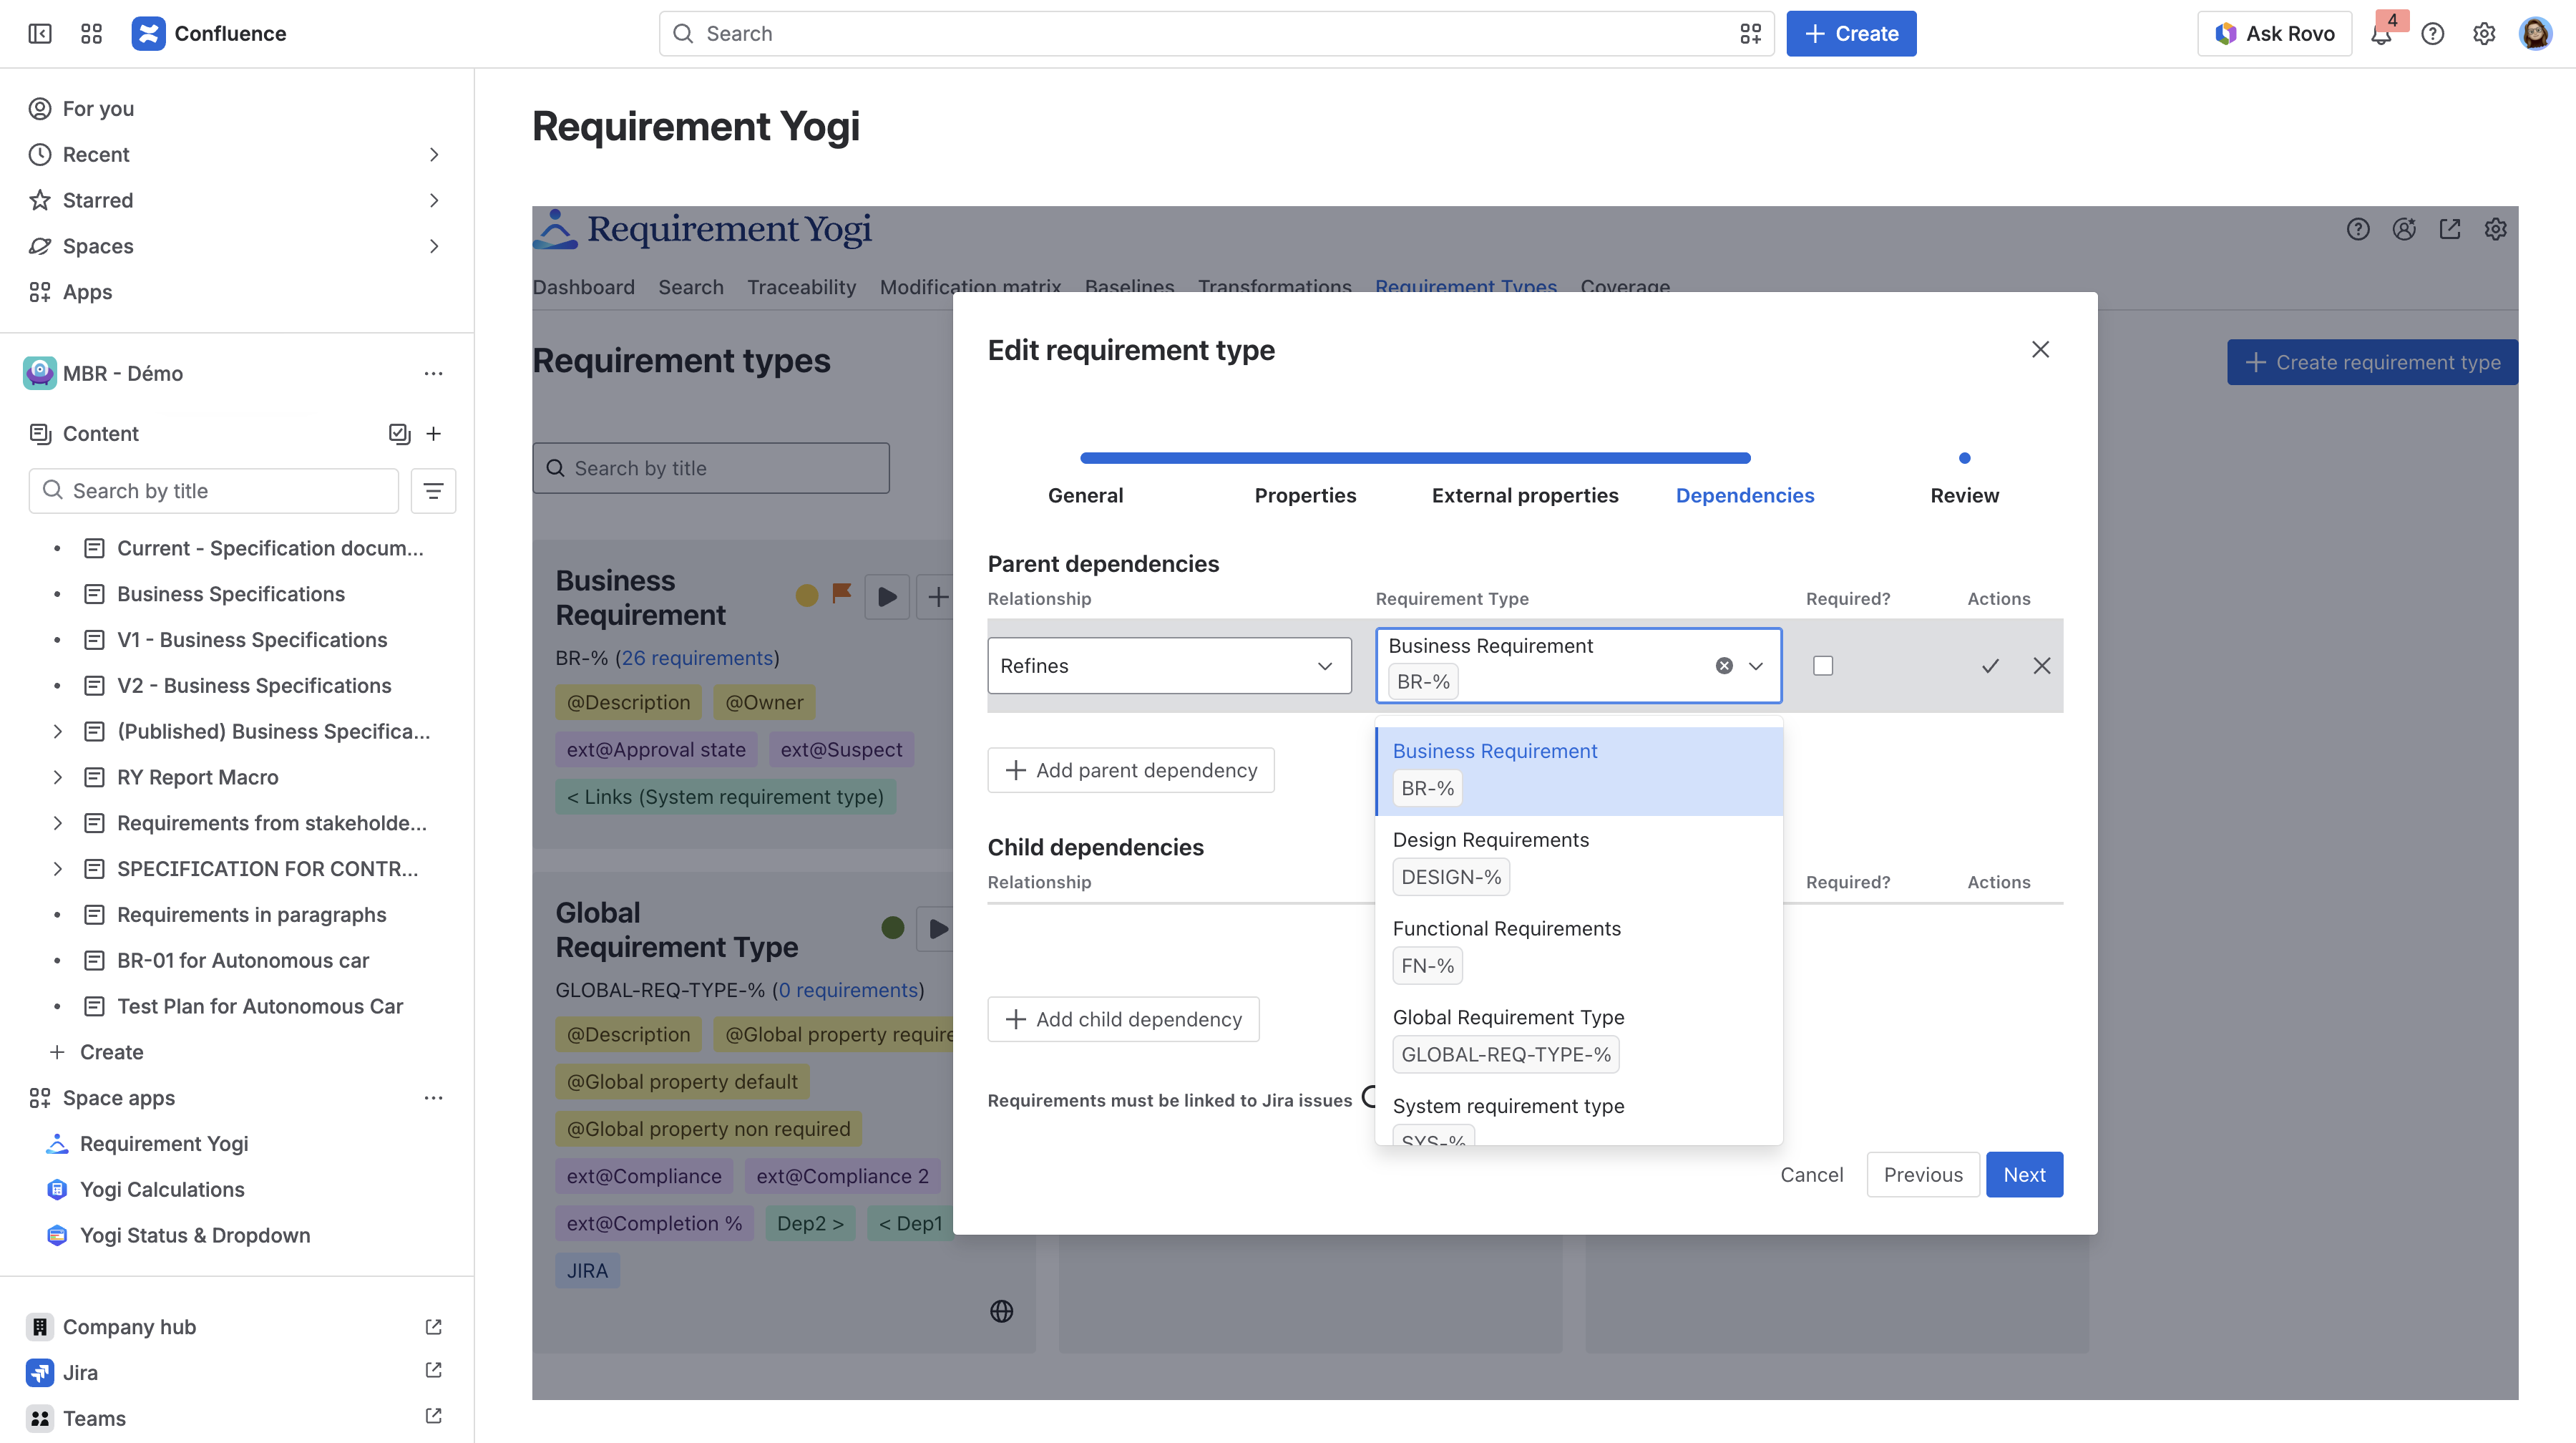The image size is (2576, 1443).
Task: Open Yogi Calculations app
Action: [x=162, y=1189]
